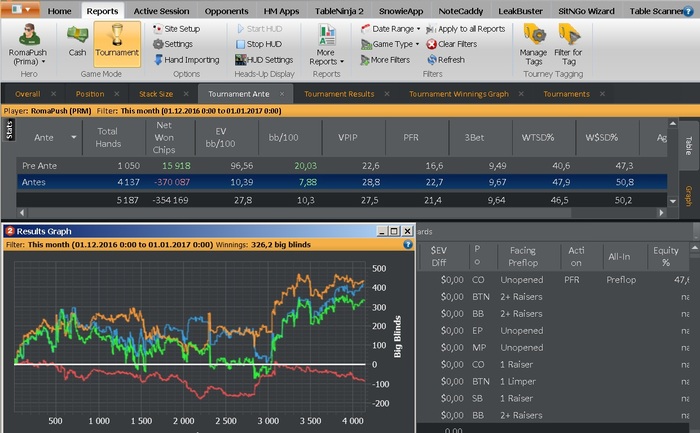
Task: Close the Overall report tab
Action: point(54,94)
